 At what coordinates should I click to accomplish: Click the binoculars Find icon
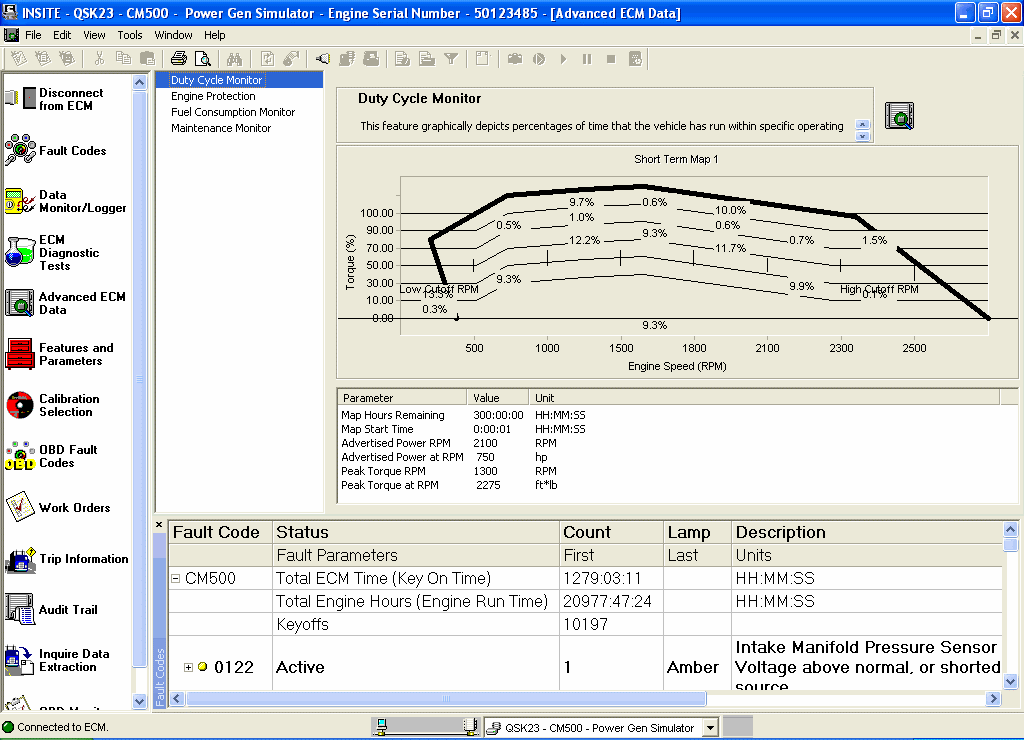coord(234,59)
